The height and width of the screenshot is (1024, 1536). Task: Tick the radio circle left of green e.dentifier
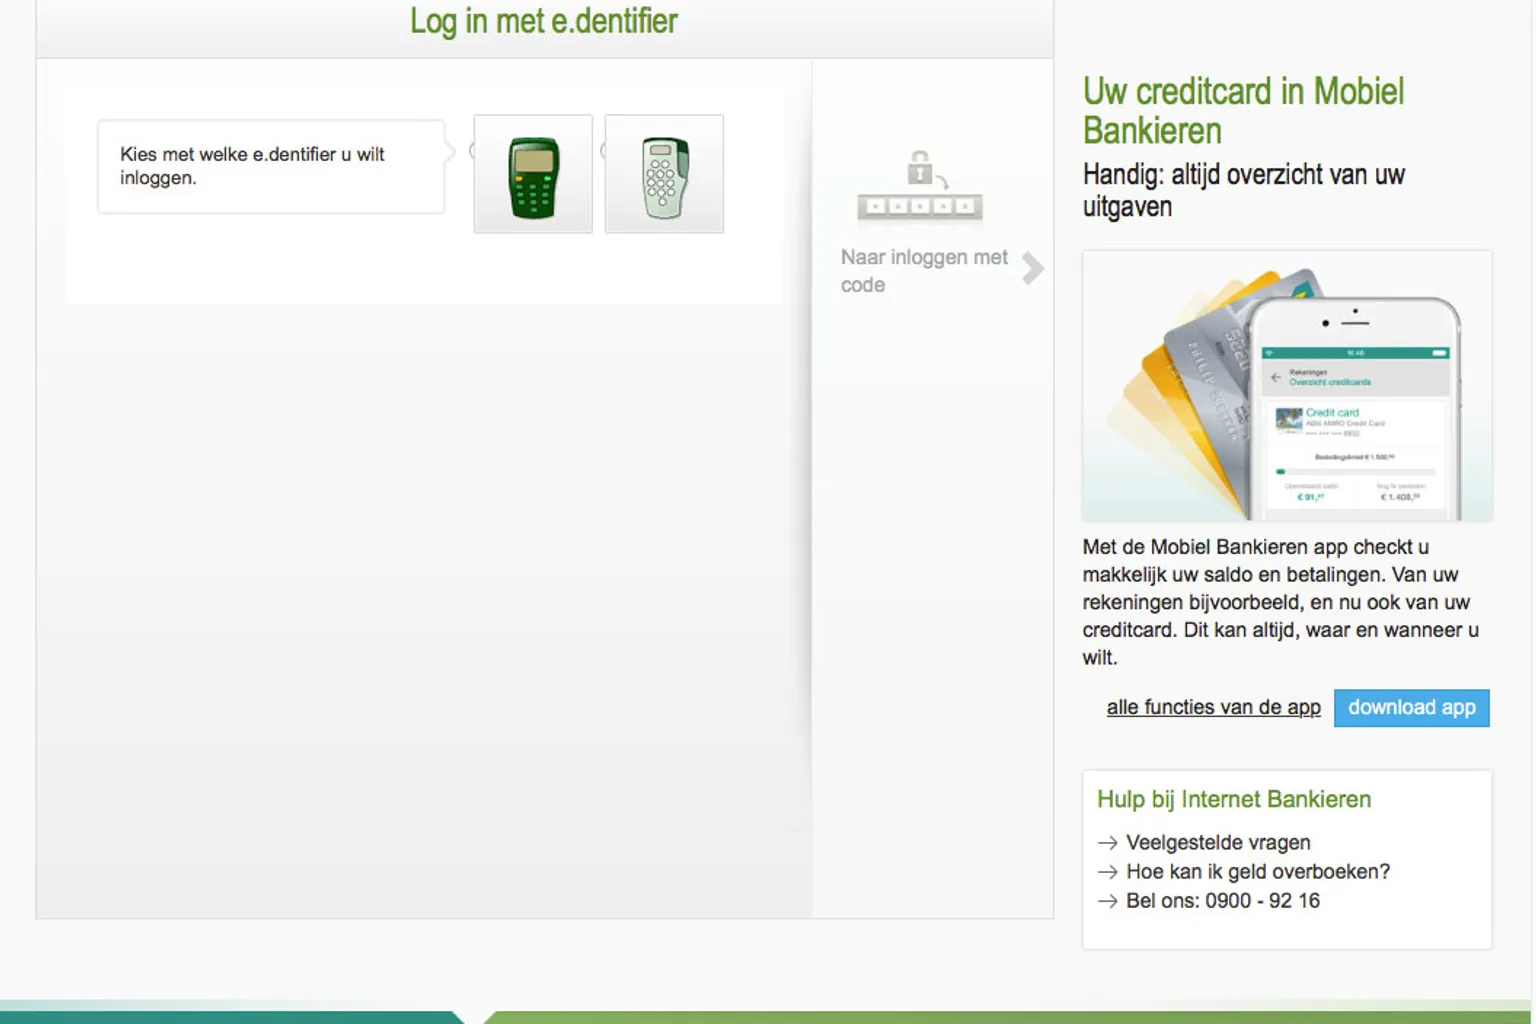pos(472,152)
